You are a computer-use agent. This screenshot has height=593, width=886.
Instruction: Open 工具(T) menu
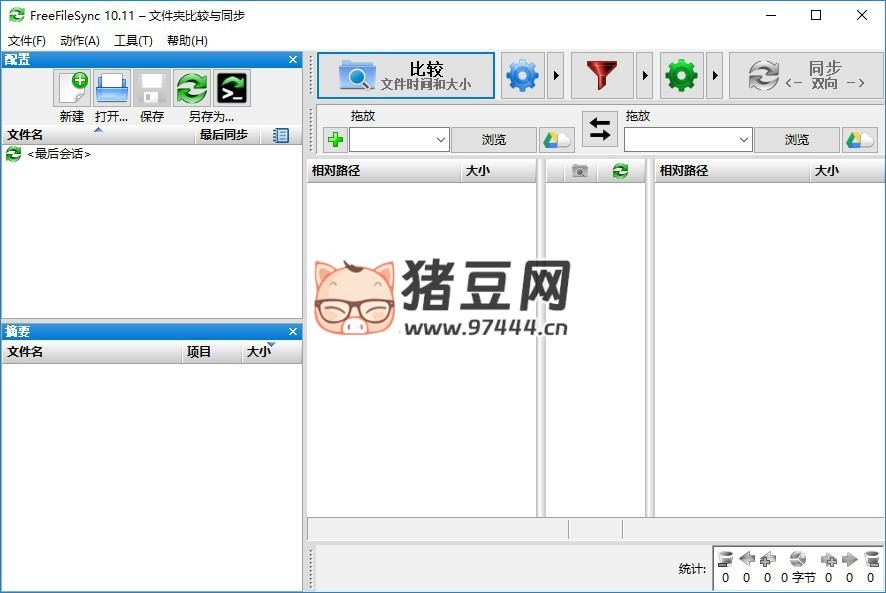coord(133,41)
